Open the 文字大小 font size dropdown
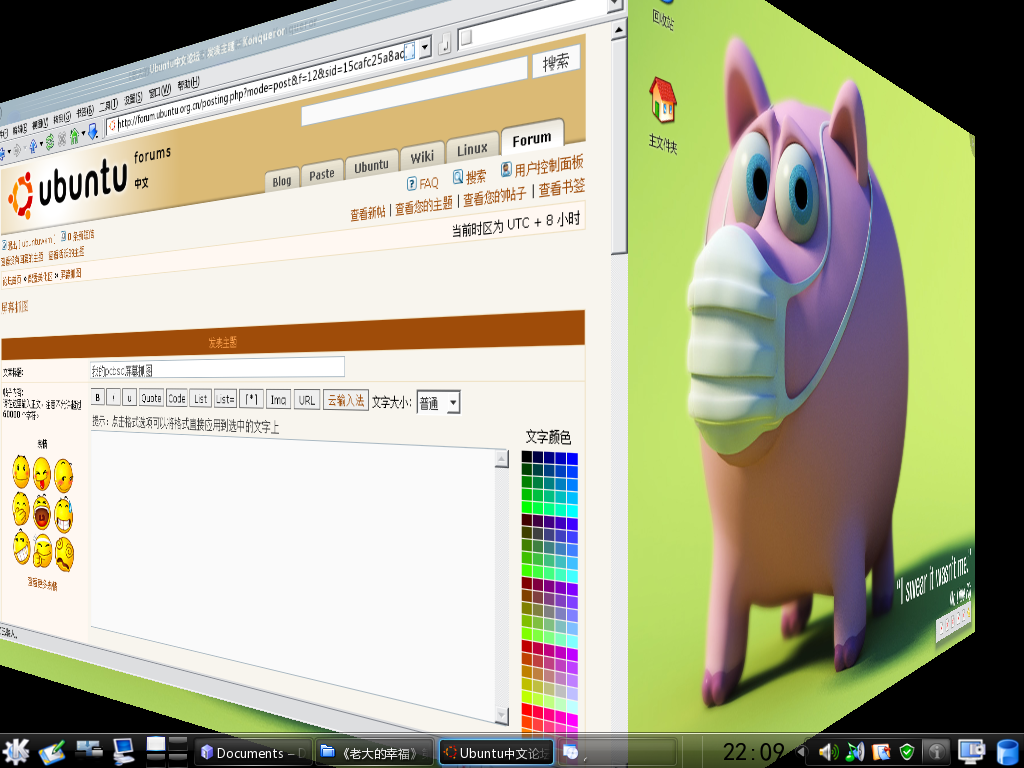 (438, 403)
